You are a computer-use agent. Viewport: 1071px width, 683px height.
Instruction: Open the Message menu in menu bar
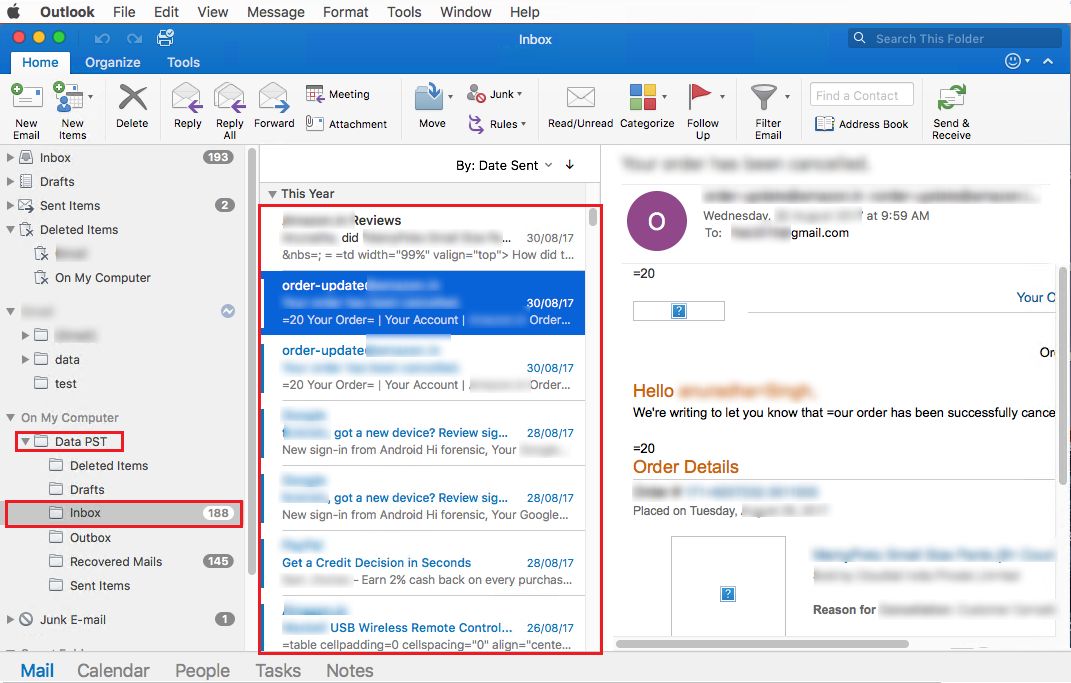click(276, 12)
